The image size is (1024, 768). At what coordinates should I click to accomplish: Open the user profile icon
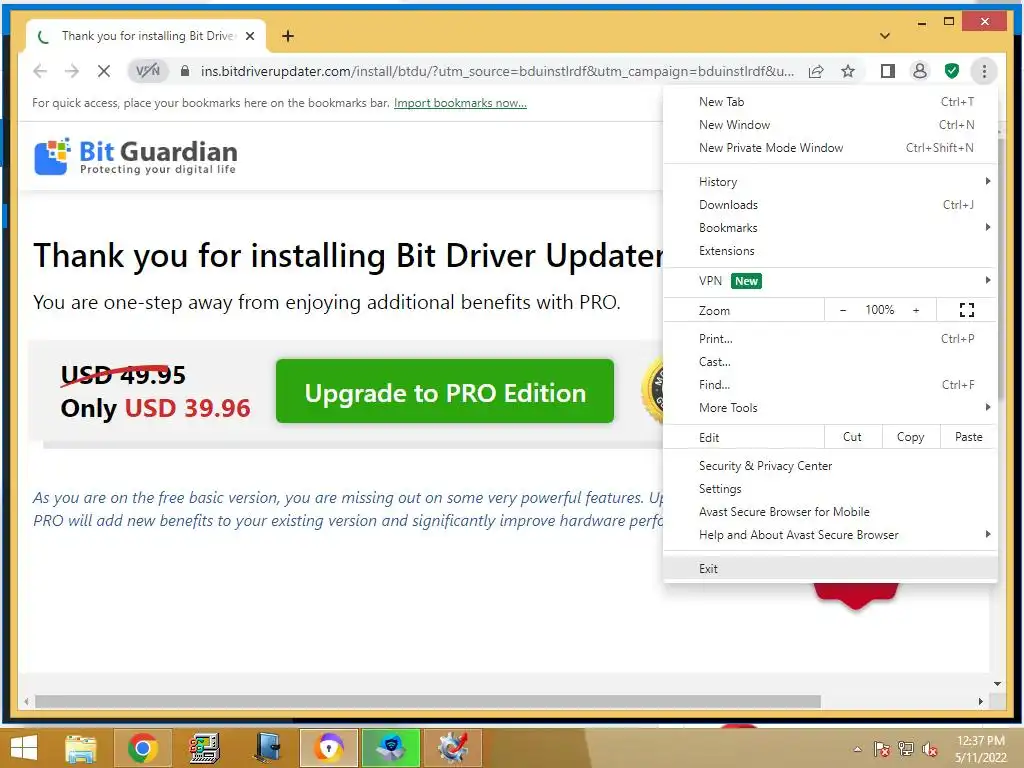tap(920, 71)
